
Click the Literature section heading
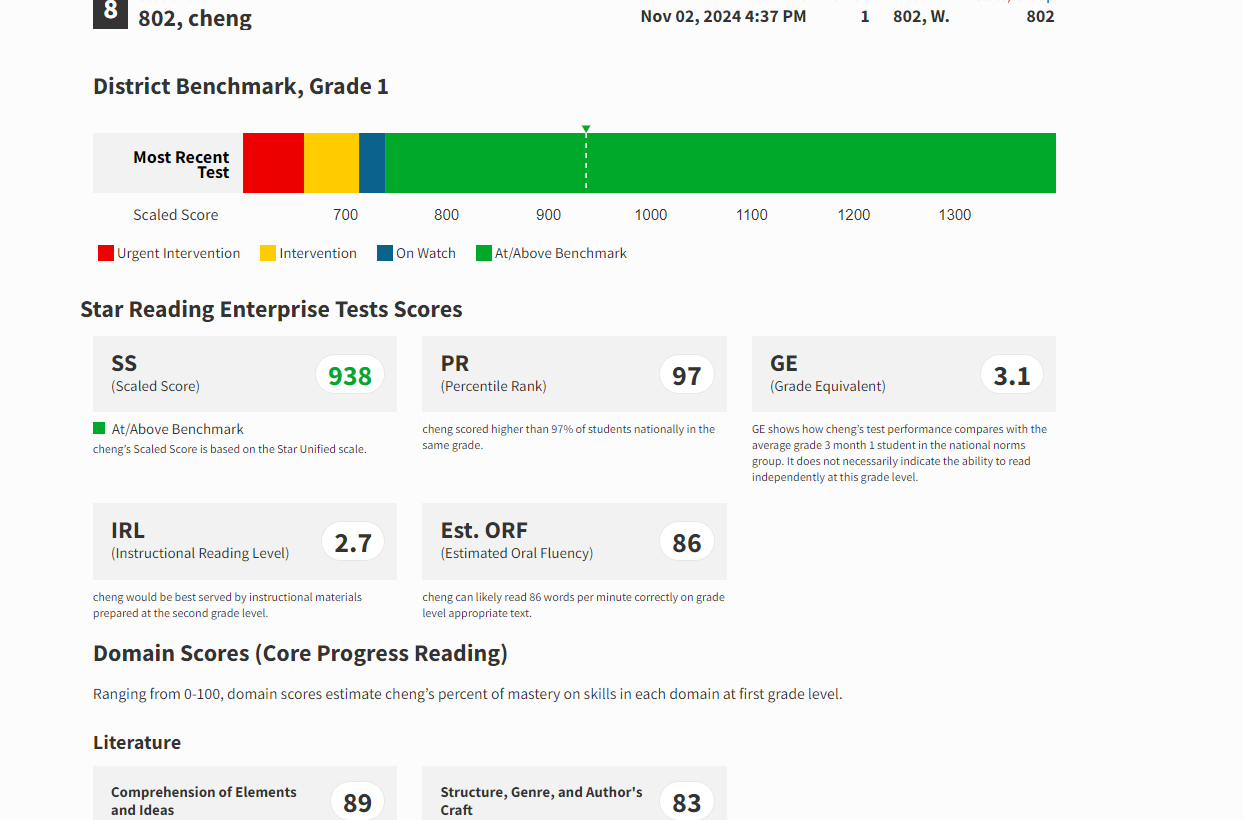tap(137, 742)
